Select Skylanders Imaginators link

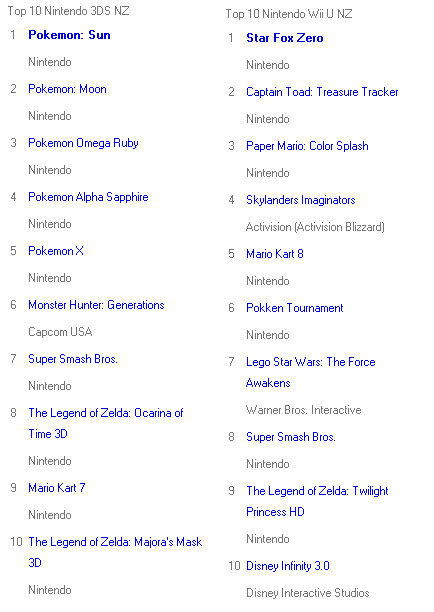click(x=301, y=200)
